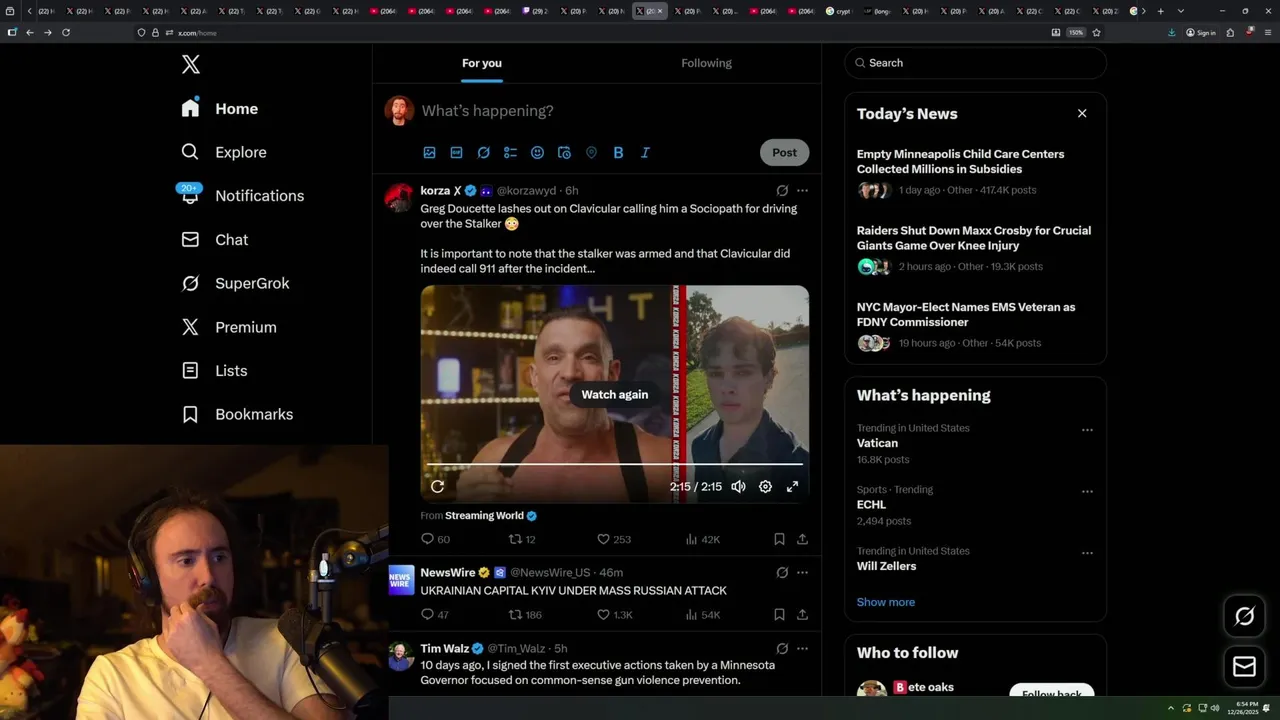
Task: Add media image to post
Action: coord(429,153)
